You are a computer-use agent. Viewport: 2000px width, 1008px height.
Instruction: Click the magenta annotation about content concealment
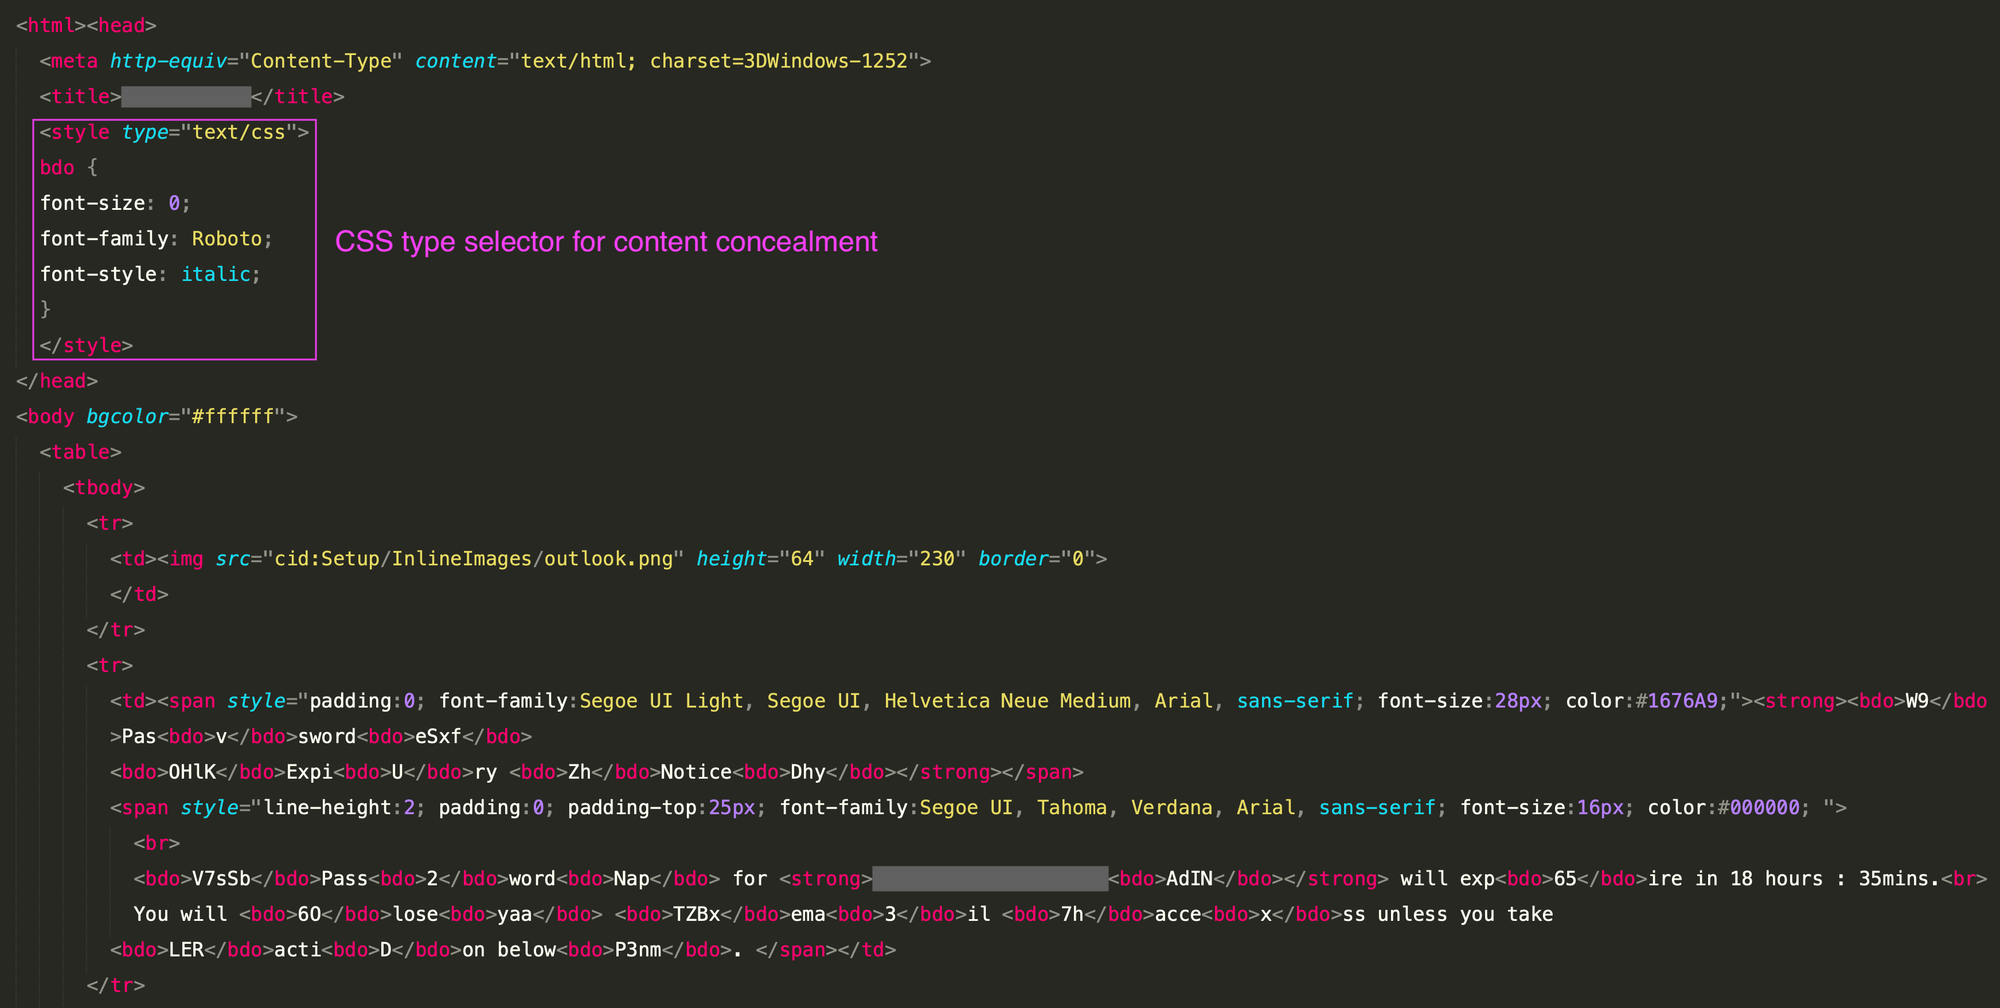tap(608, 241)
